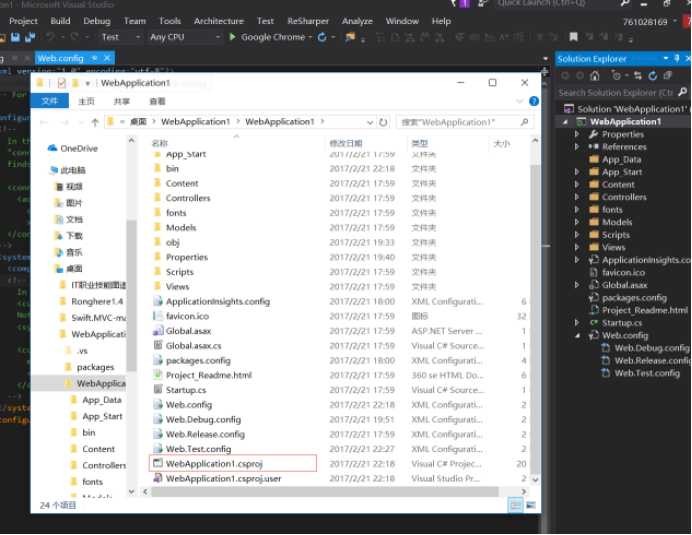Expand Properties node in Solution Explorer
Viewport: 692px width, 535px height.
[577, 134]
